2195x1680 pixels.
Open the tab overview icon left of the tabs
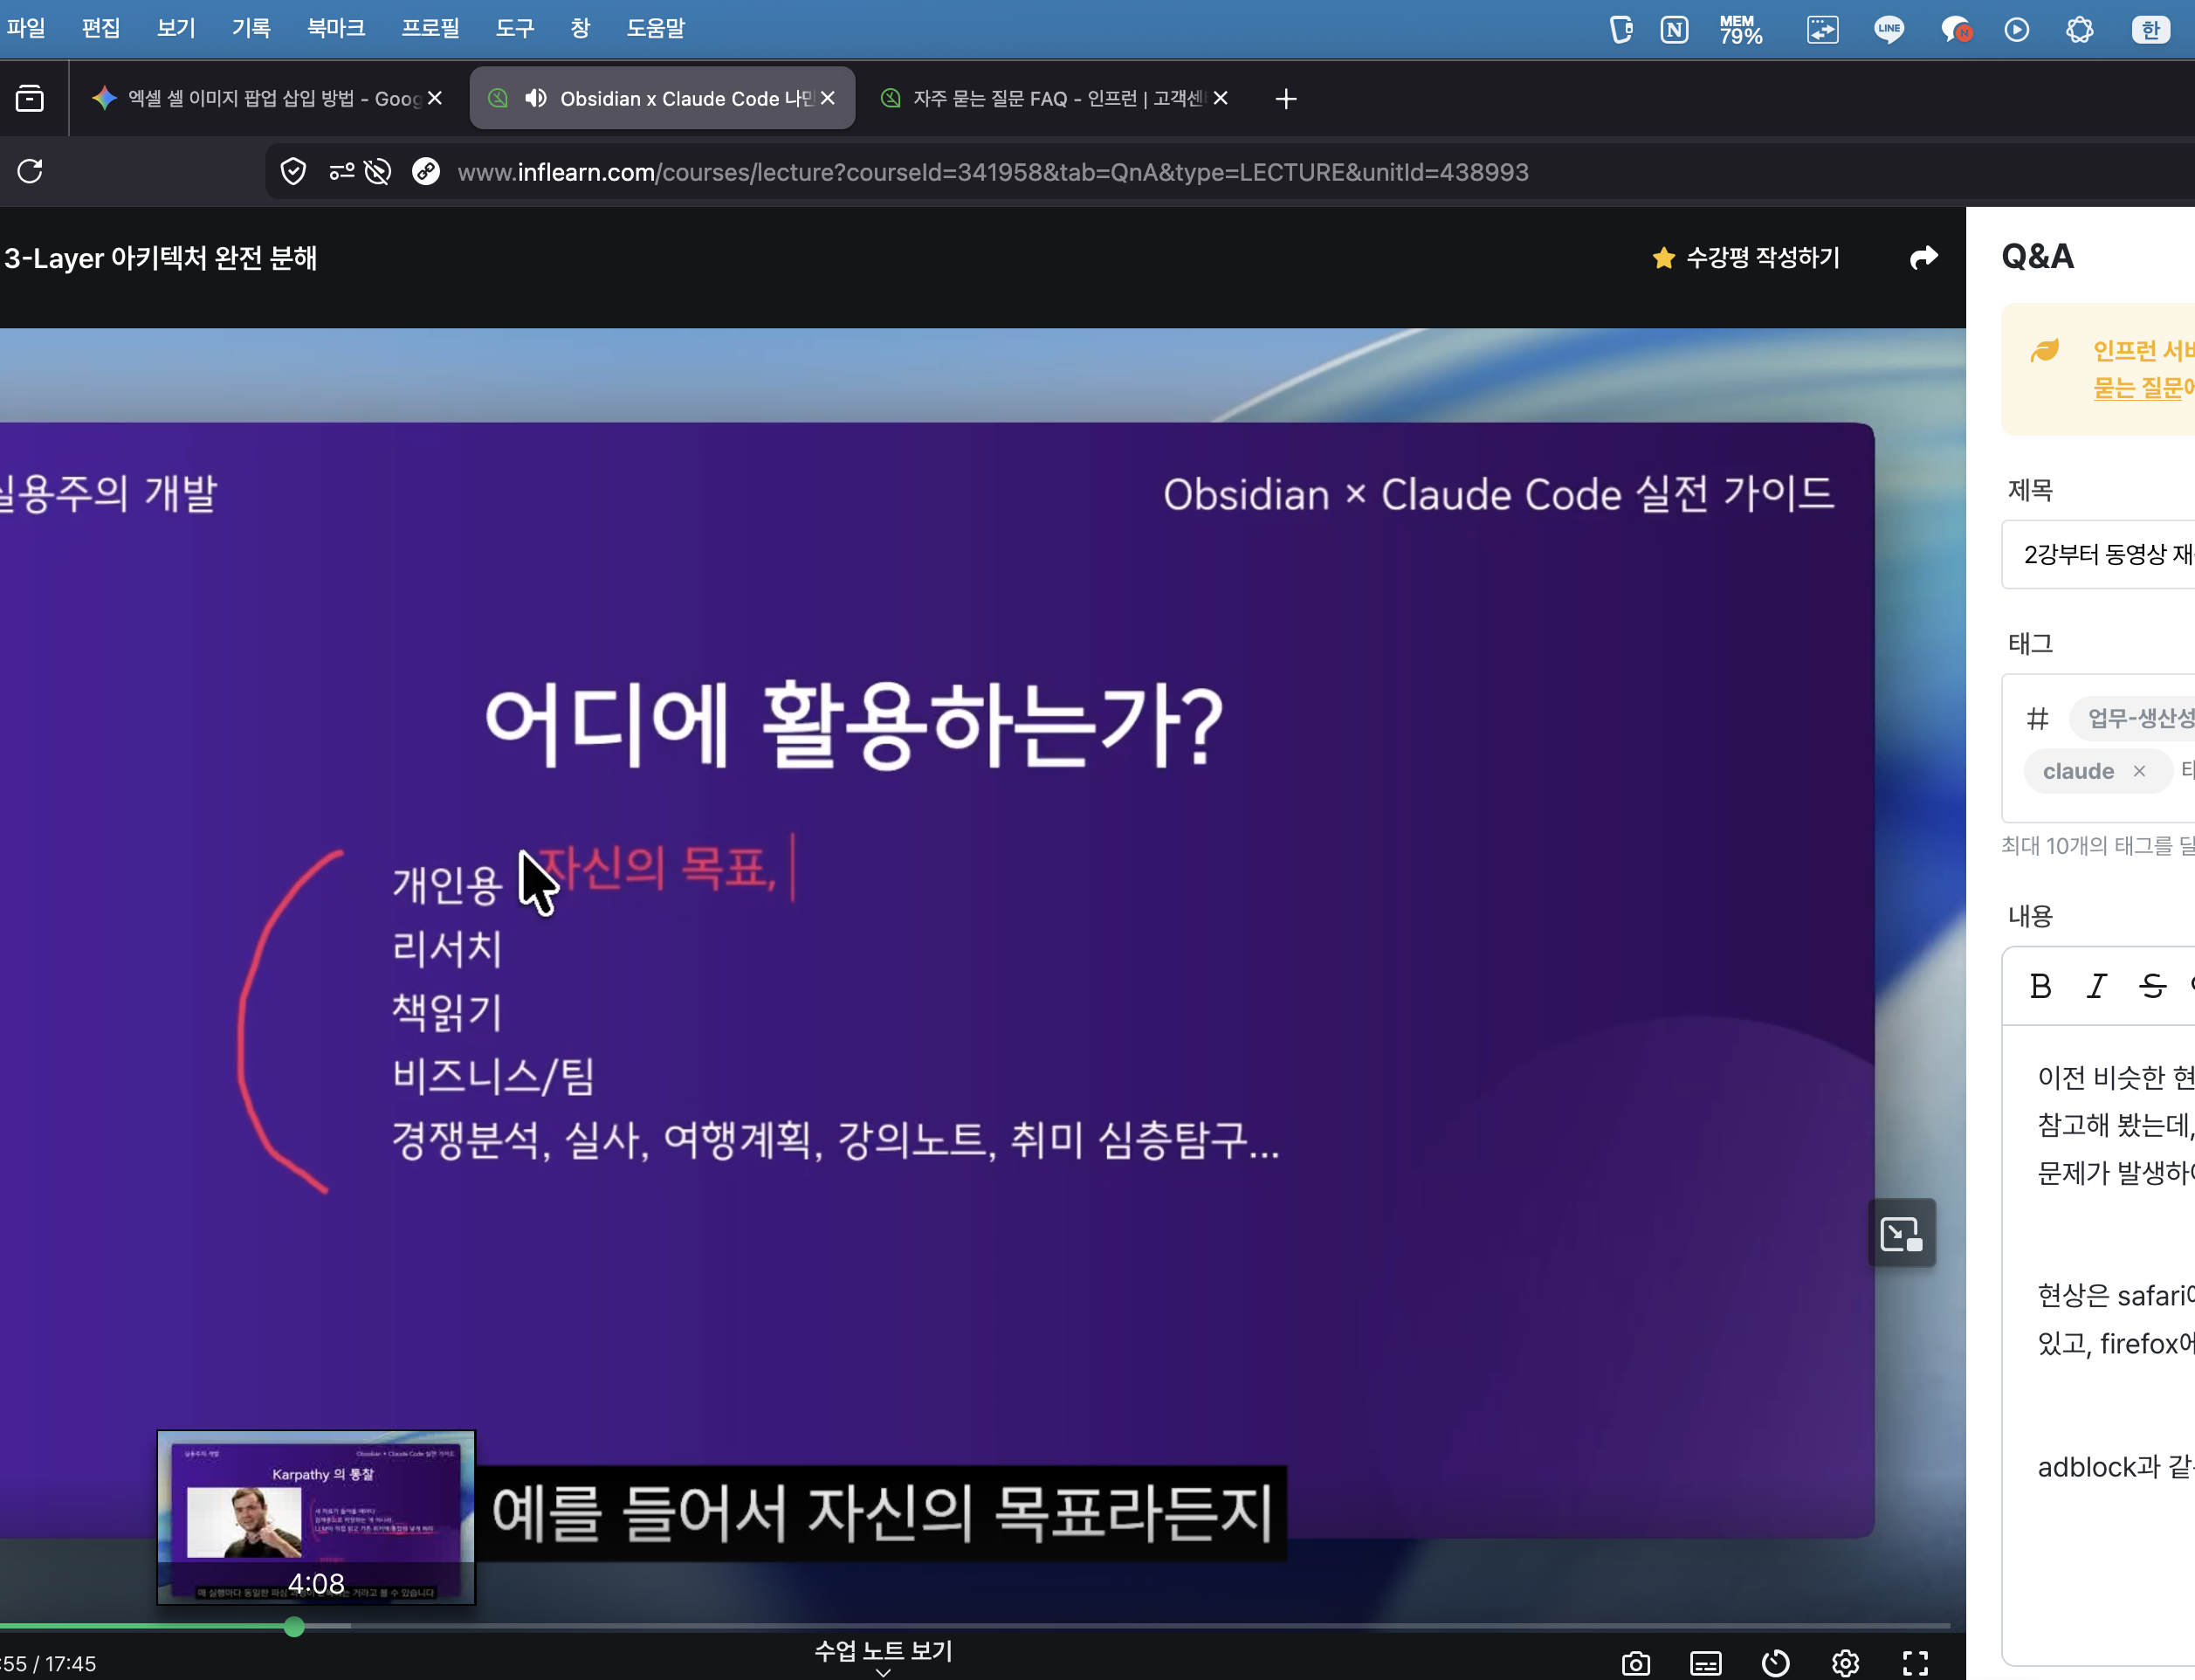30,98
